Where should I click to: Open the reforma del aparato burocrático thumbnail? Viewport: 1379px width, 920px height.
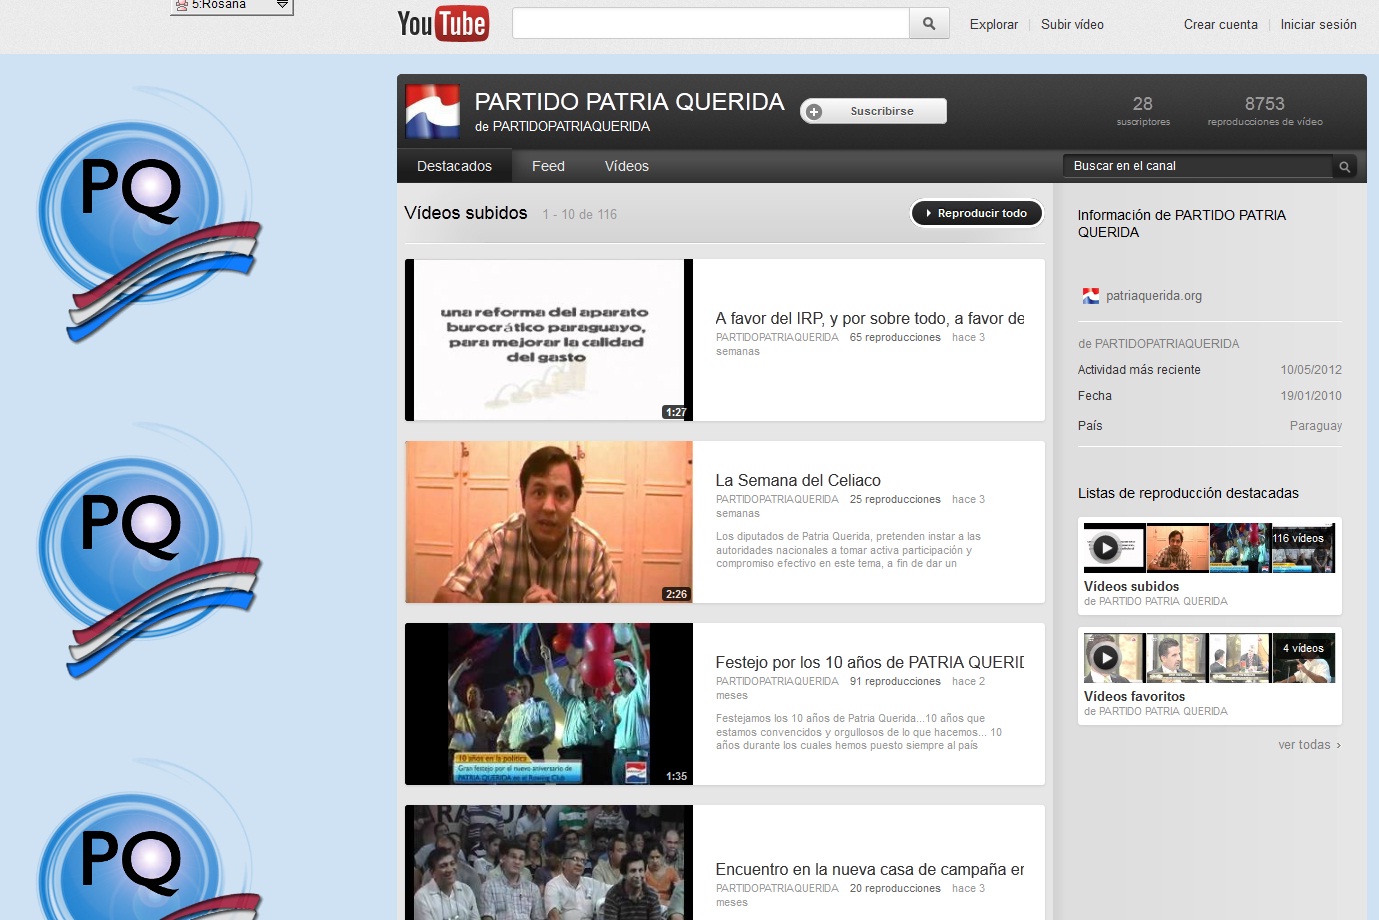(549, 340)
